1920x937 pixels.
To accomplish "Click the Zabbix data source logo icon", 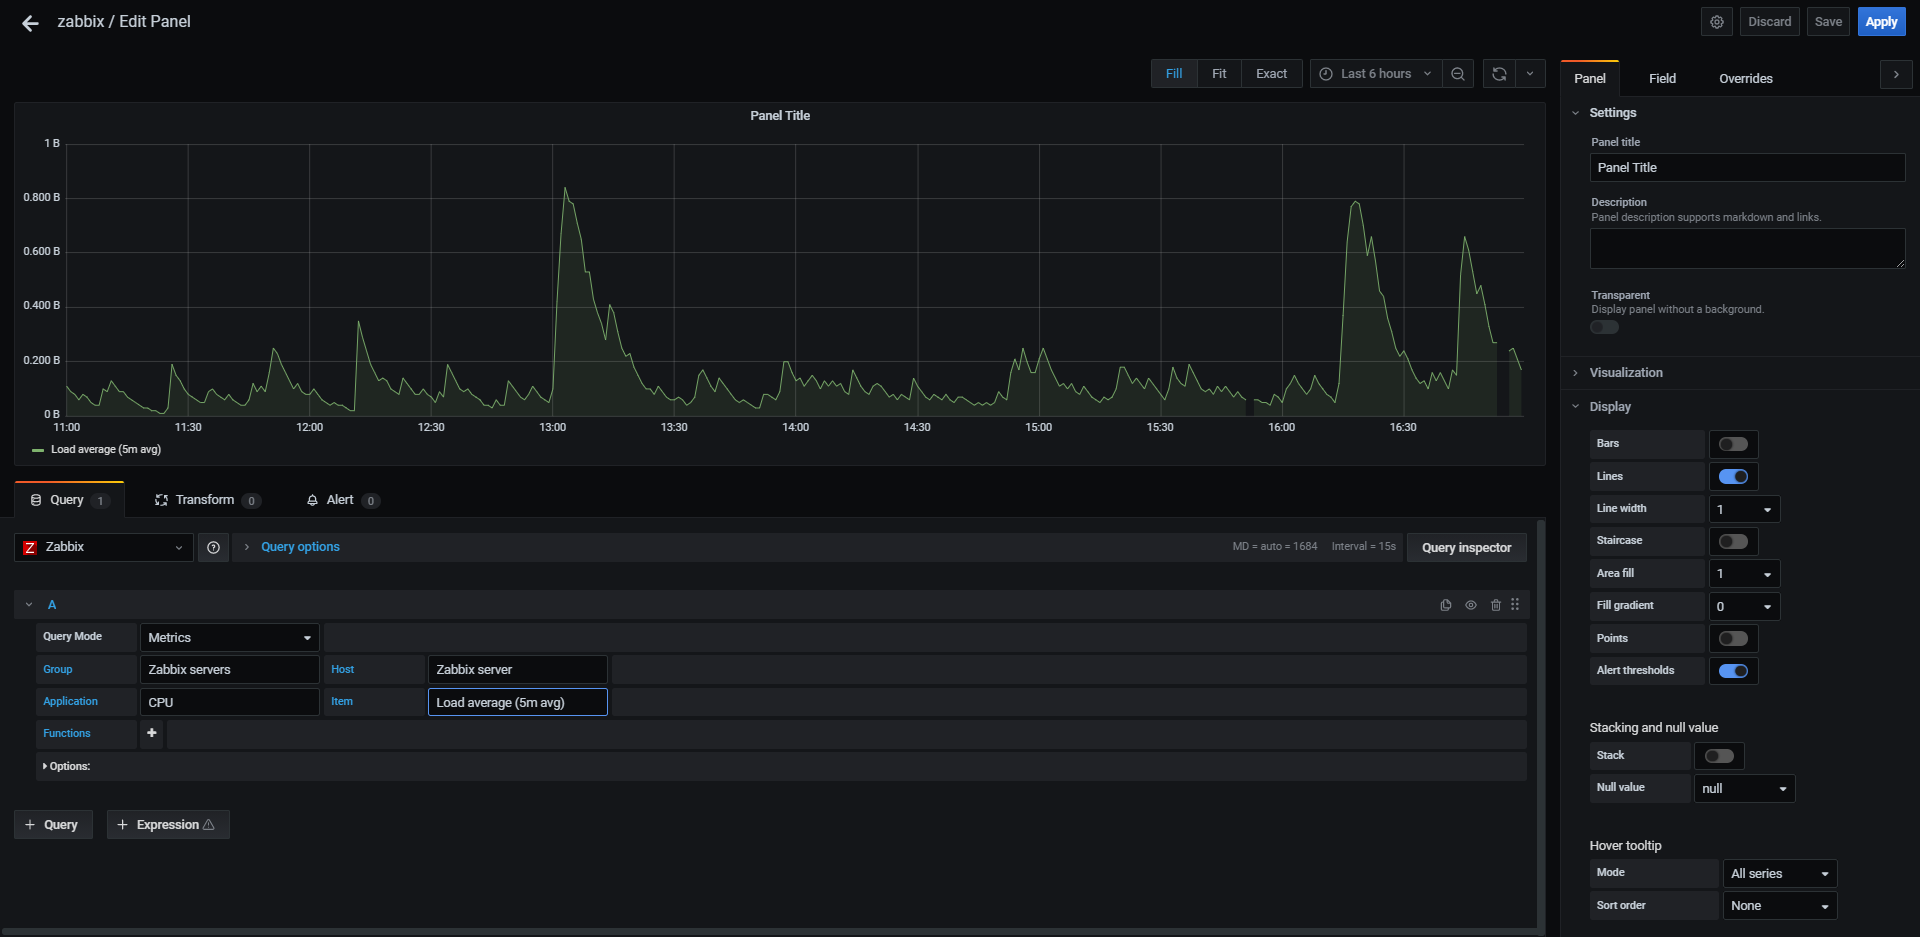I will point(30,547).
